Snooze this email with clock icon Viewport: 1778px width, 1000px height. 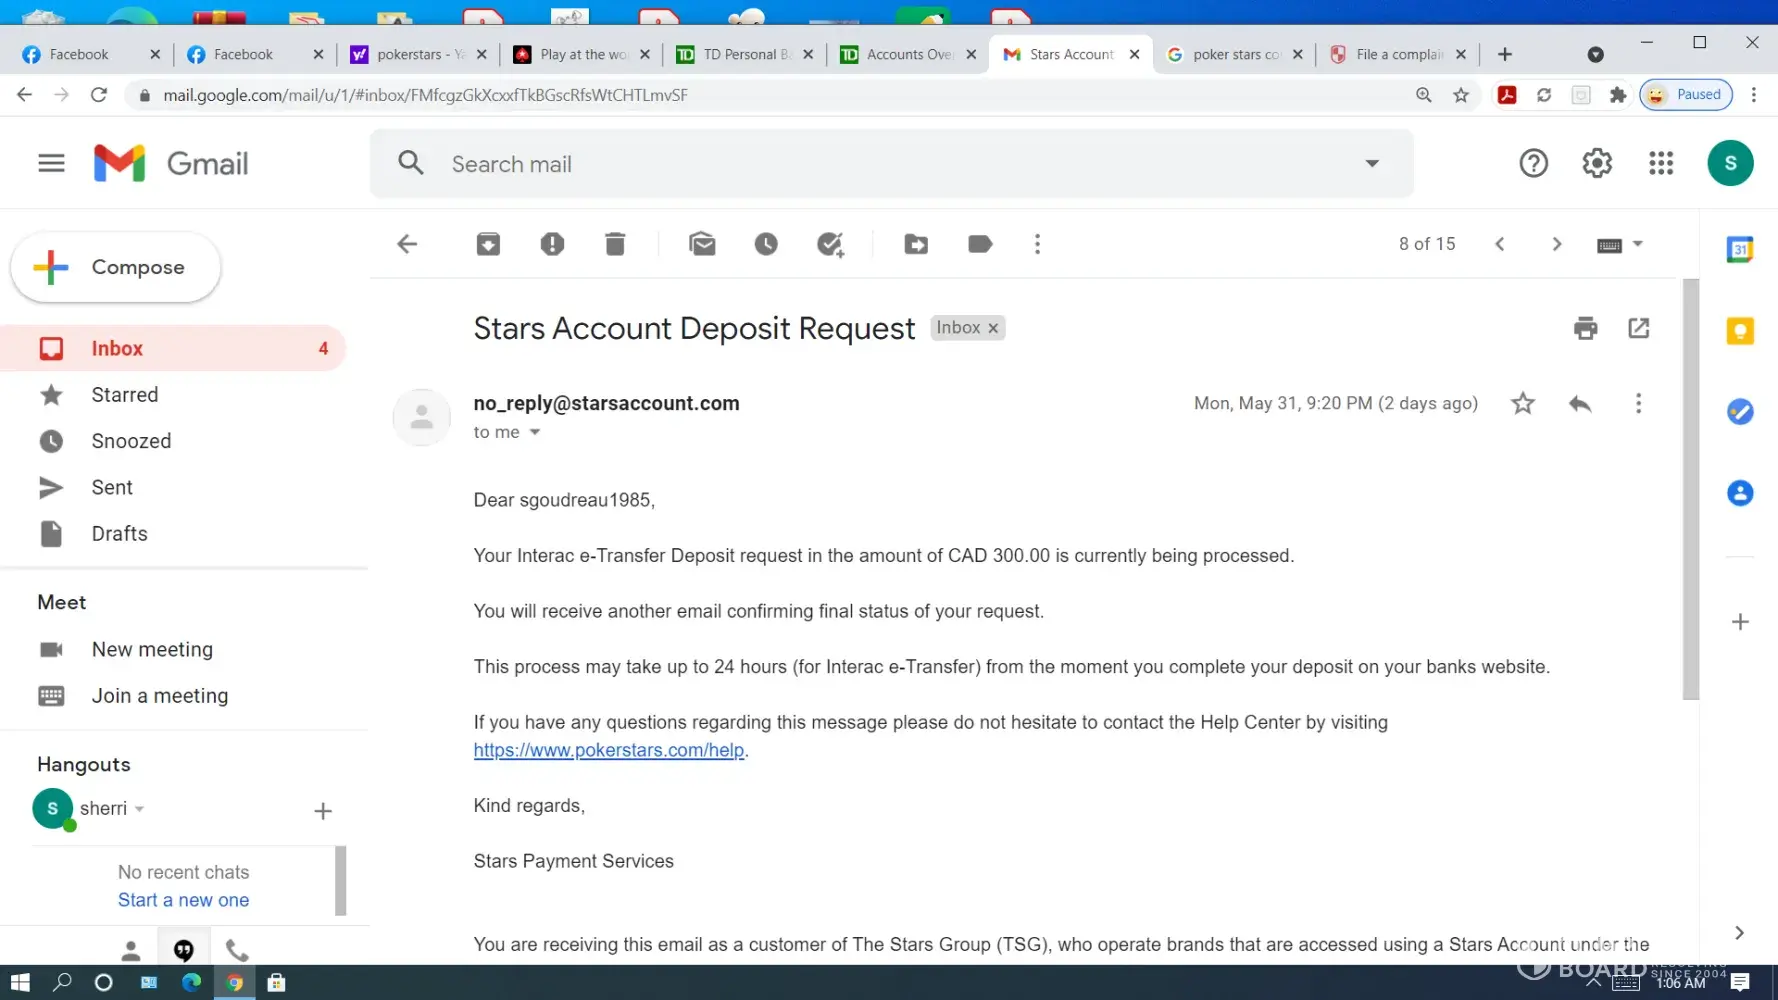point(766,244)
